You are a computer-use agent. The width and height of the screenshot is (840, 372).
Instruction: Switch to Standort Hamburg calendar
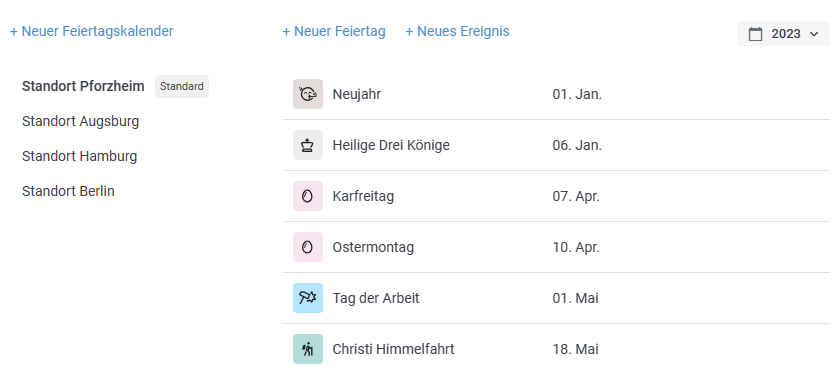coord(79,156)
